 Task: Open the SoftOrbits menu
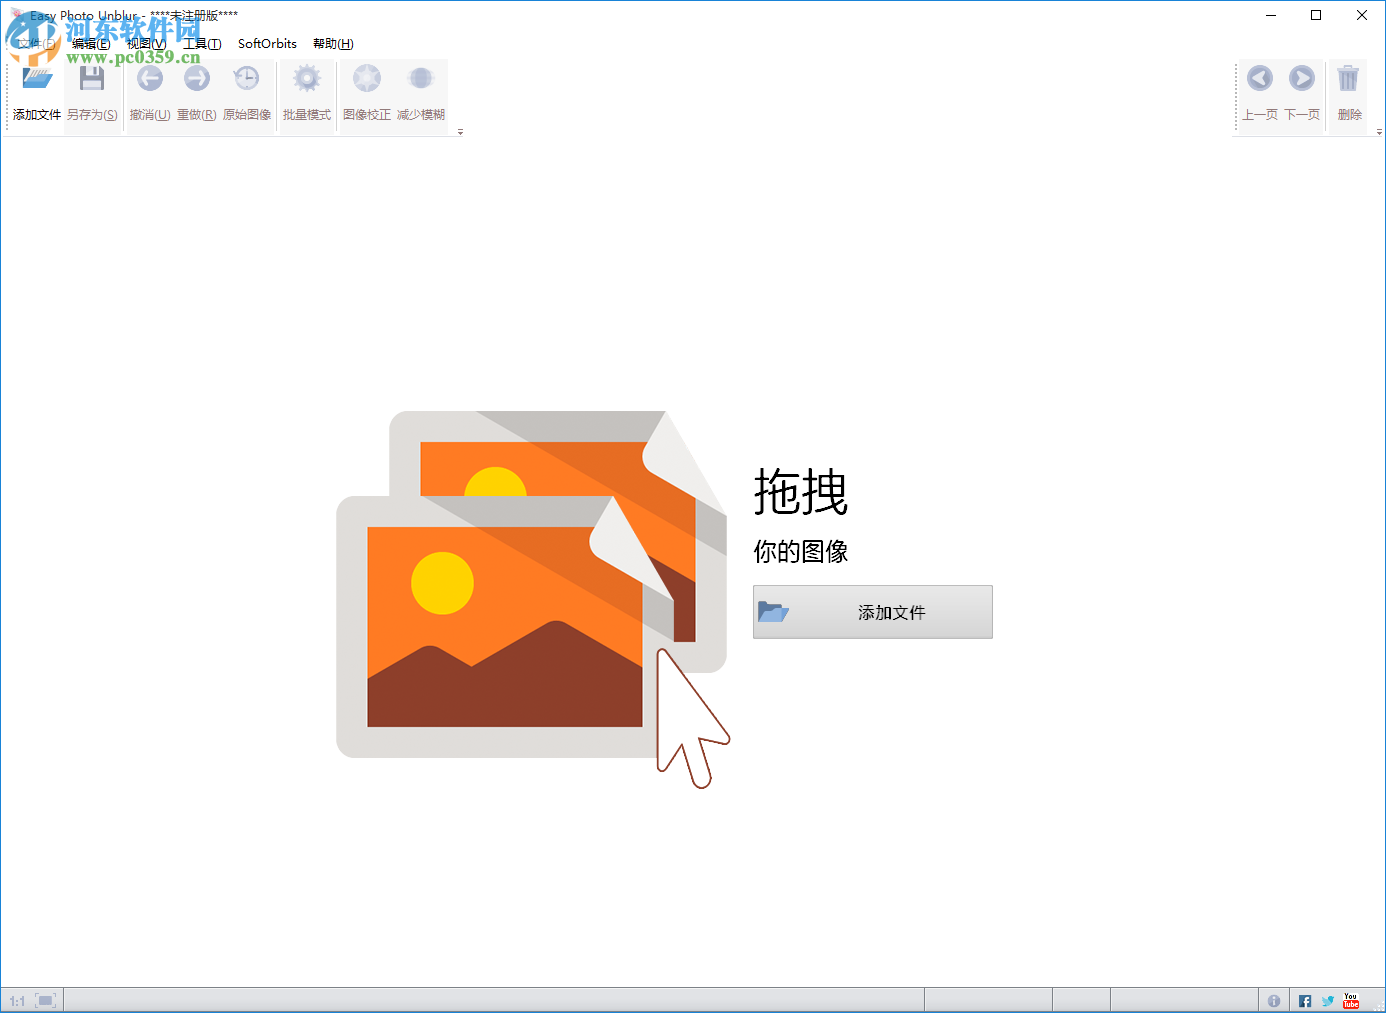266,44
